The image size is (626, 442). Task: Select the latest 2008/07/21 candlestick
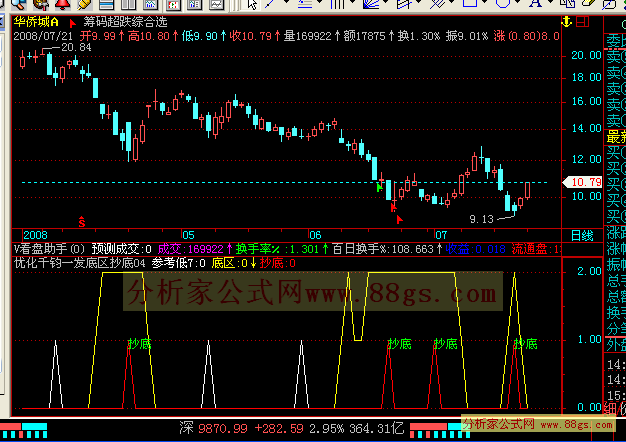pyautogui.click(x=528, y=190)
